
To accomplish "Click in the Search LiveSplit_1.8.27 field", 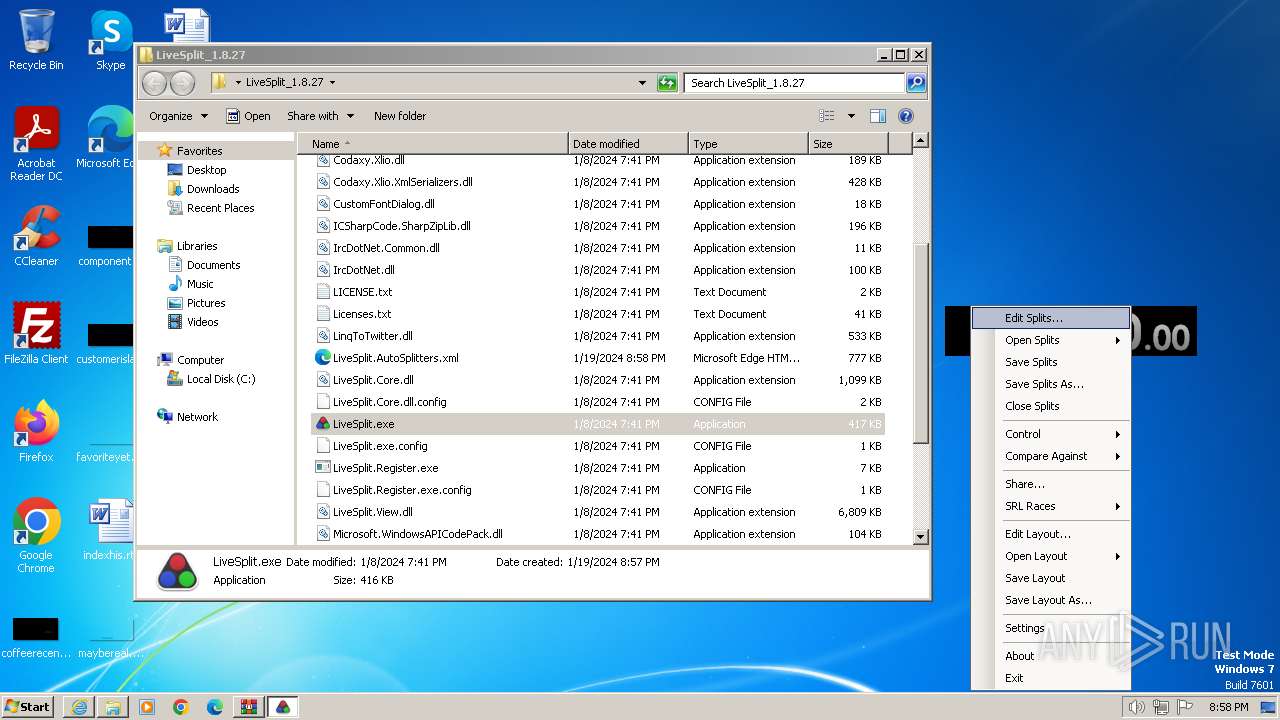I will tap(795, 83).
